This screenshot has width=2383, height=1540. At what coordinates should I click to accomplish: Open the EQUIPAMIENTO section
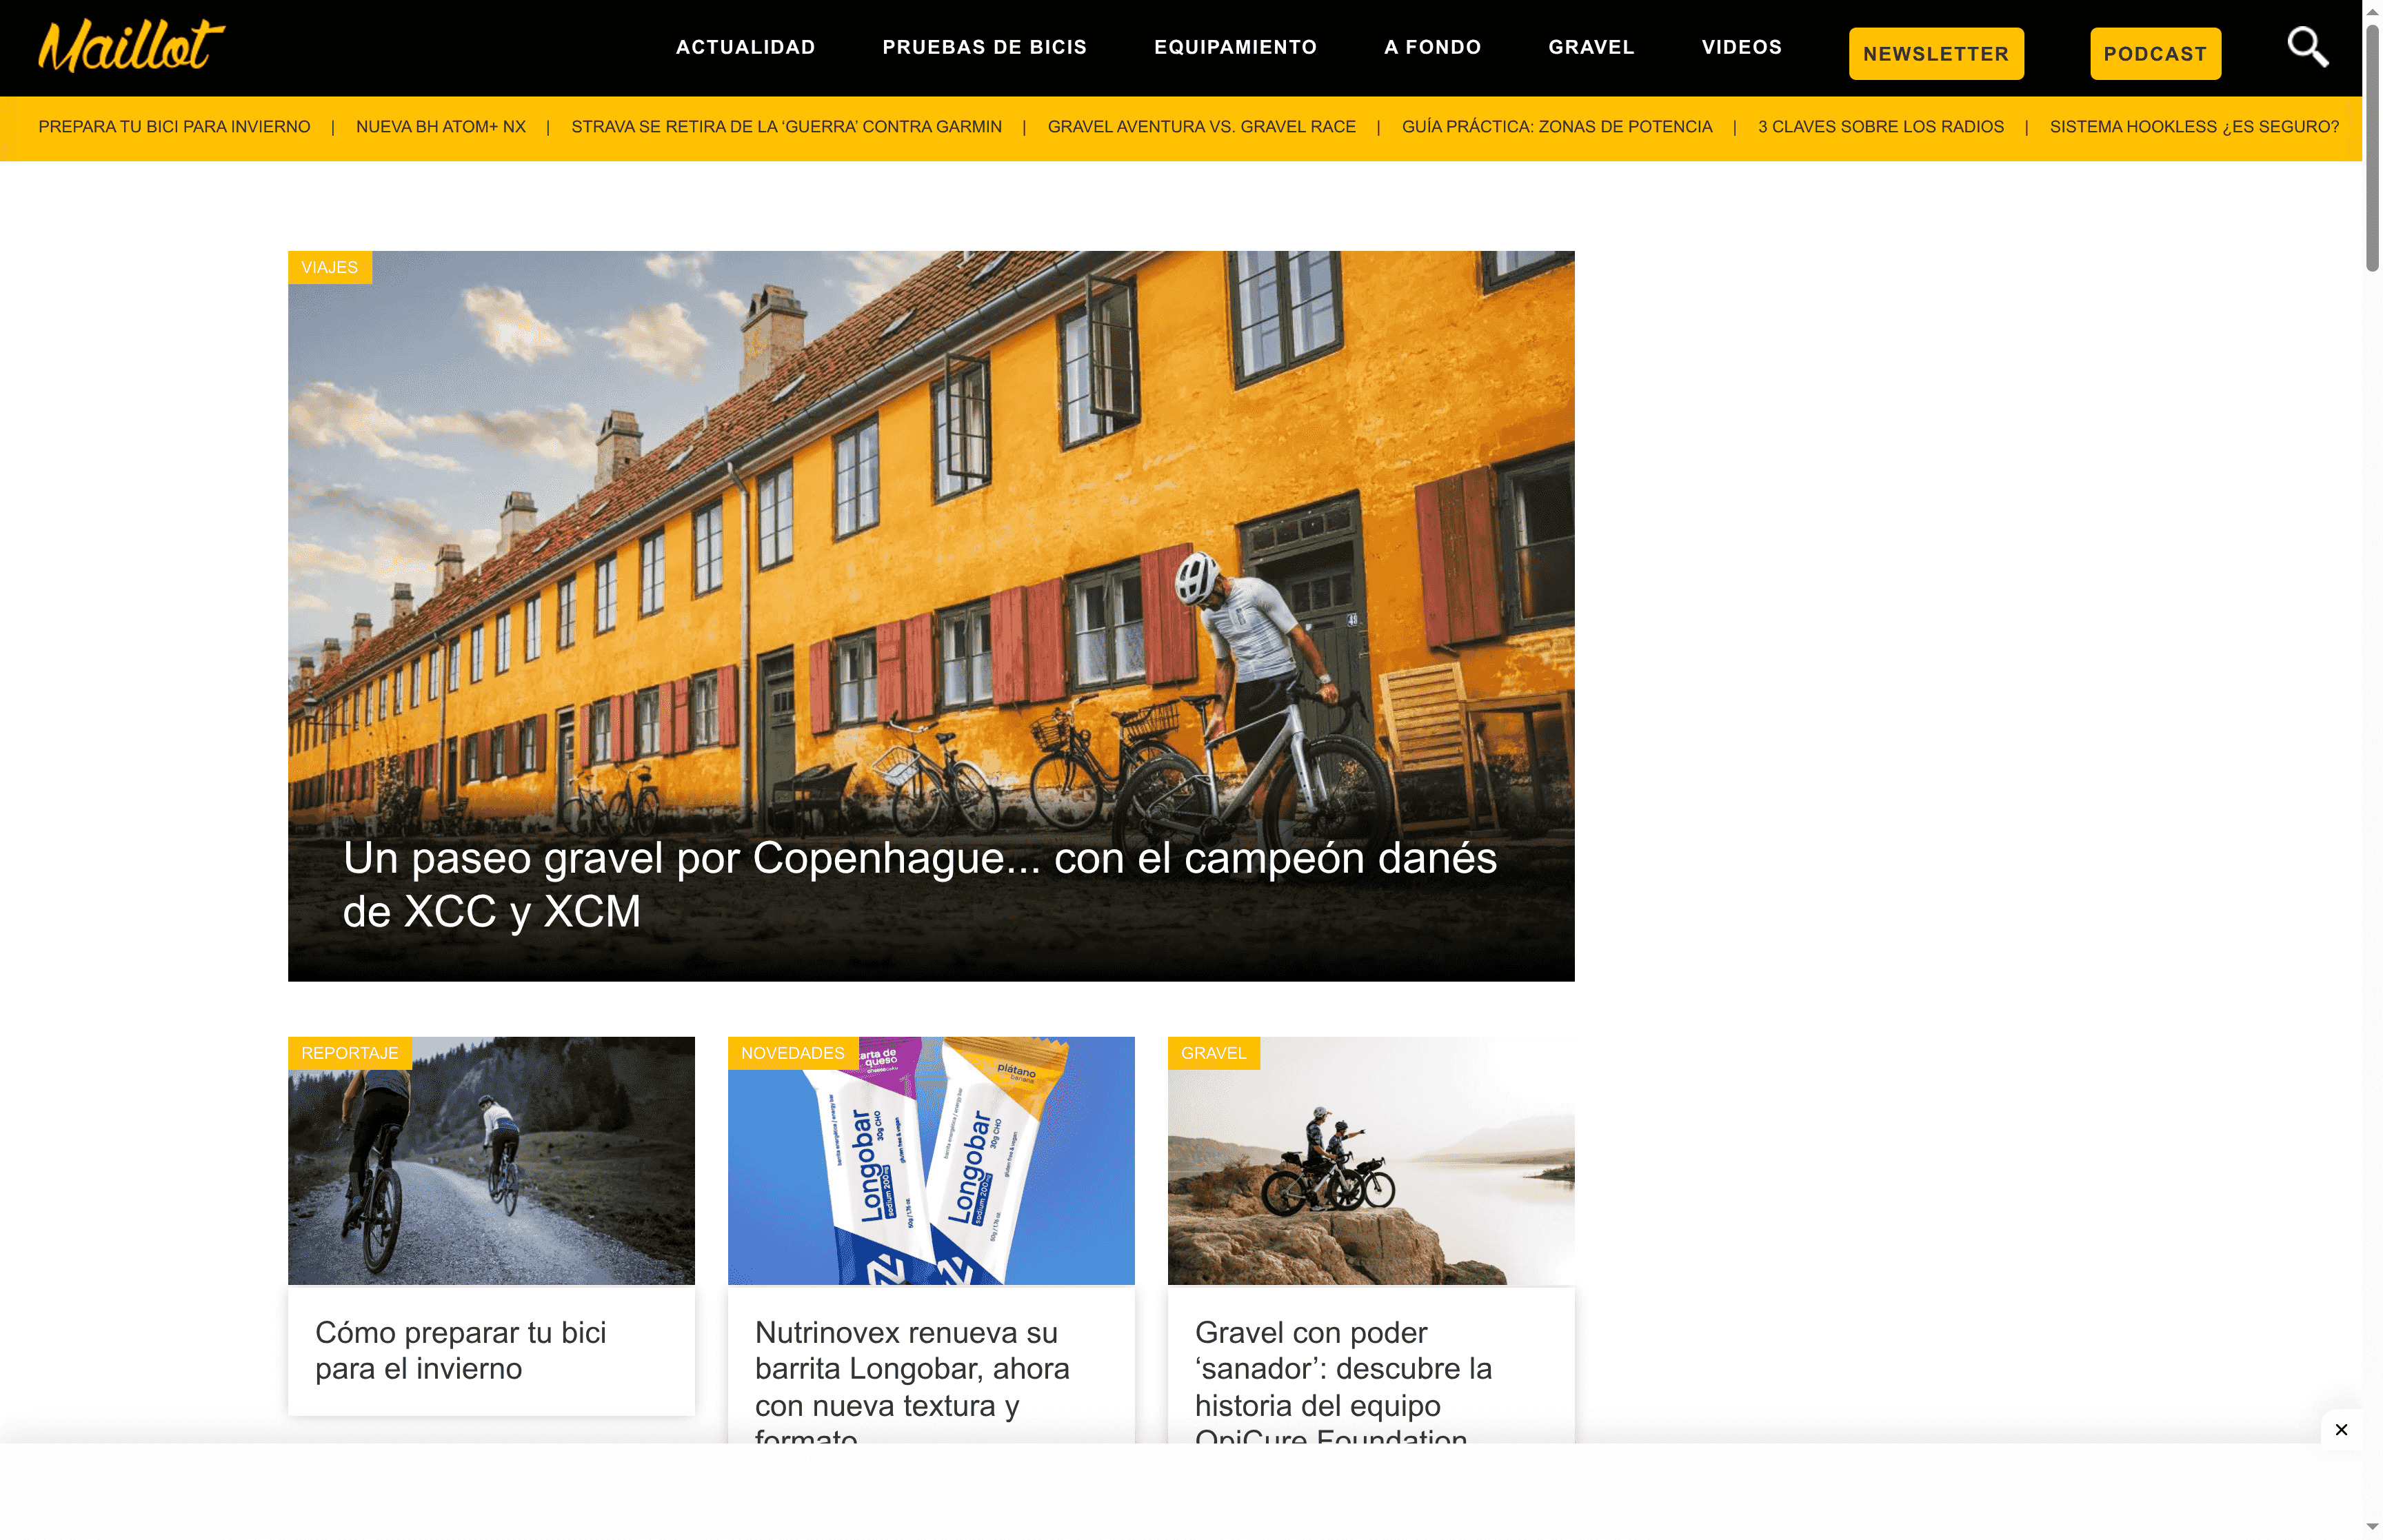click(x=1235, y=46)
